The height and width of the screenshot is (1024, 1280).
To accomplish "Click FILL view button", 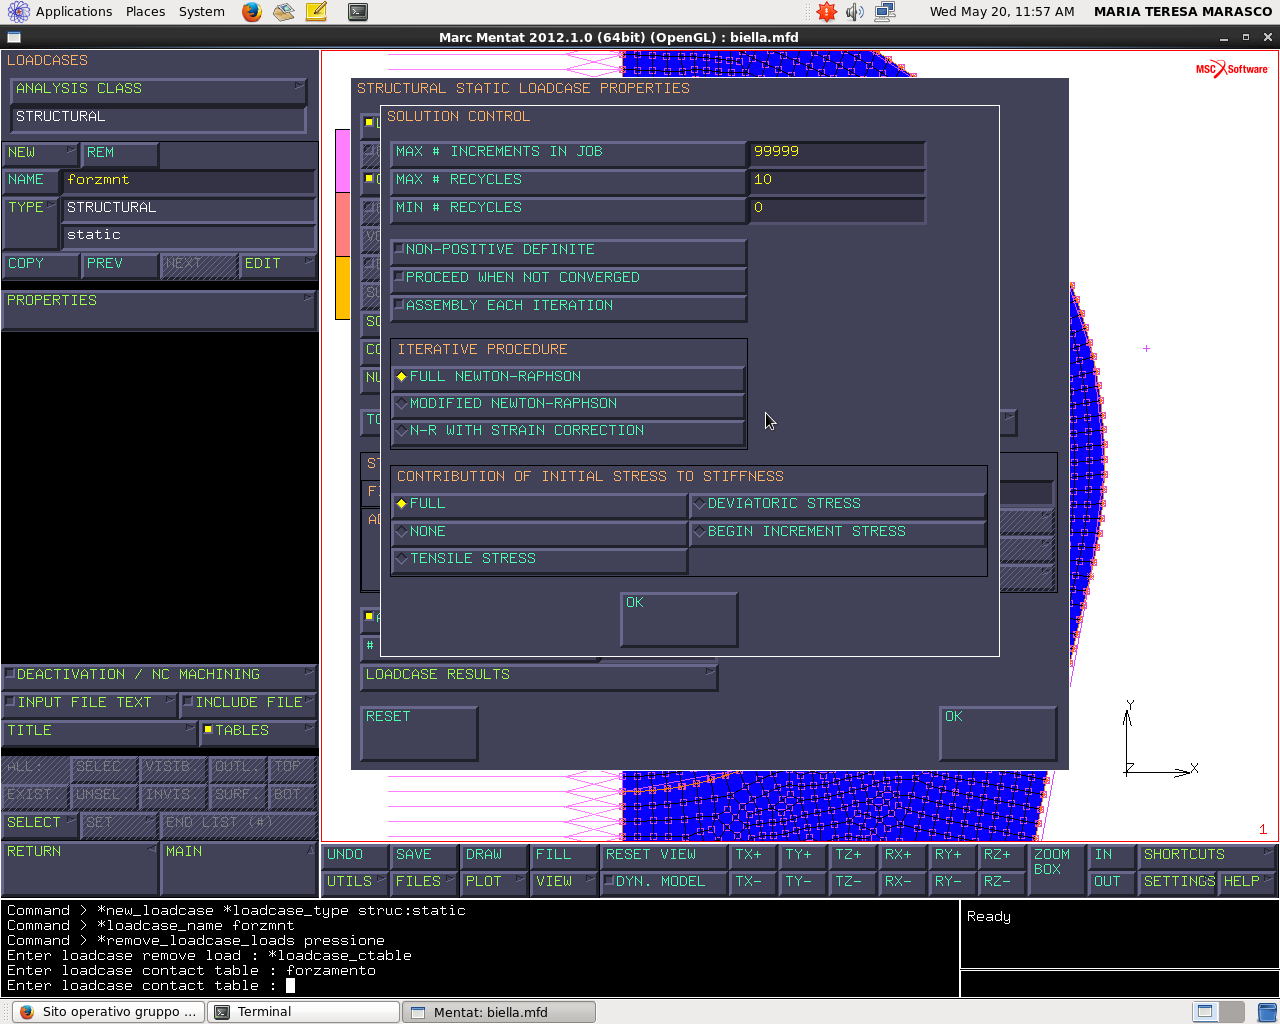I will point(564,855).
